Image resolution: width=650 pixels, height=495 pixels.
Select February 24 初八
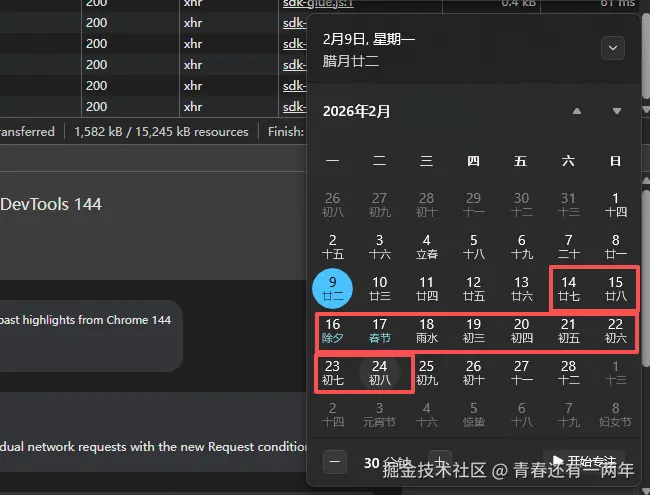(x=380, y=372)
